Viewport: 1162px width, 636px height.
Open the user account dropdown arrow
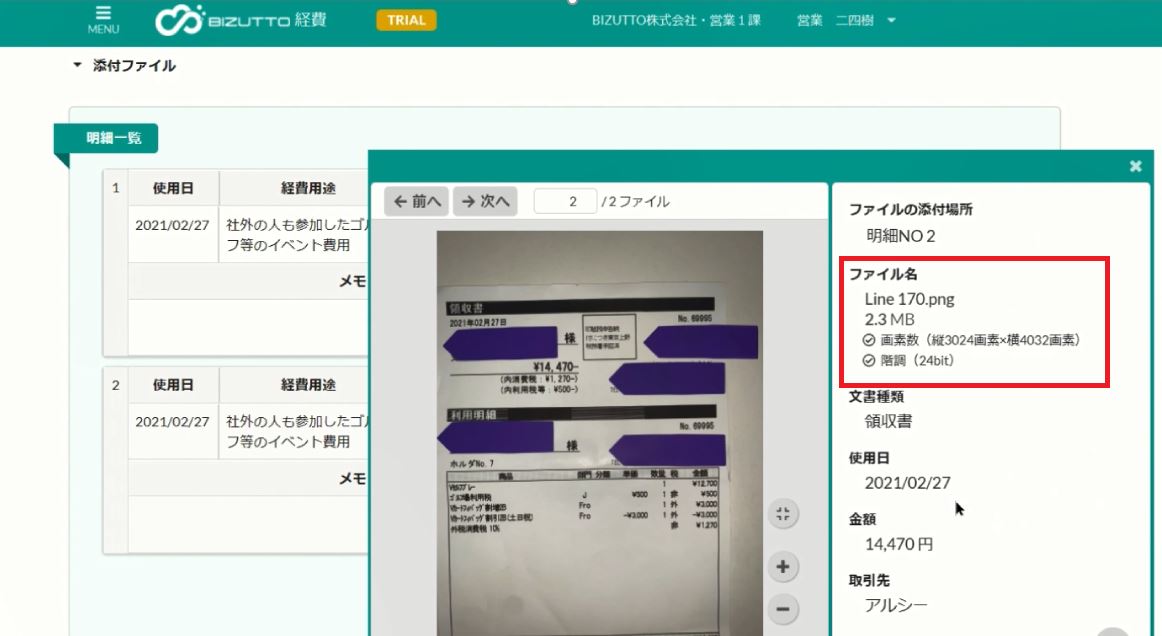point(891,20)
